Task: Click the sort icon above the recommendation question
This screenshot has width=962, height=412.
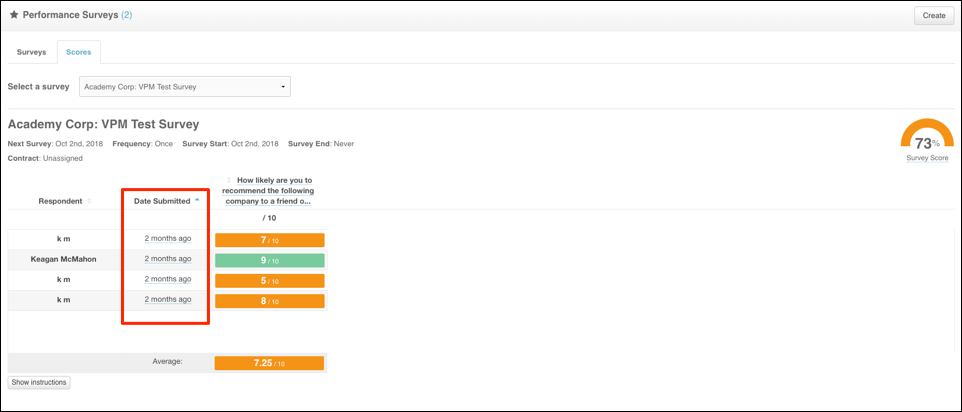Action: point(230,180)
